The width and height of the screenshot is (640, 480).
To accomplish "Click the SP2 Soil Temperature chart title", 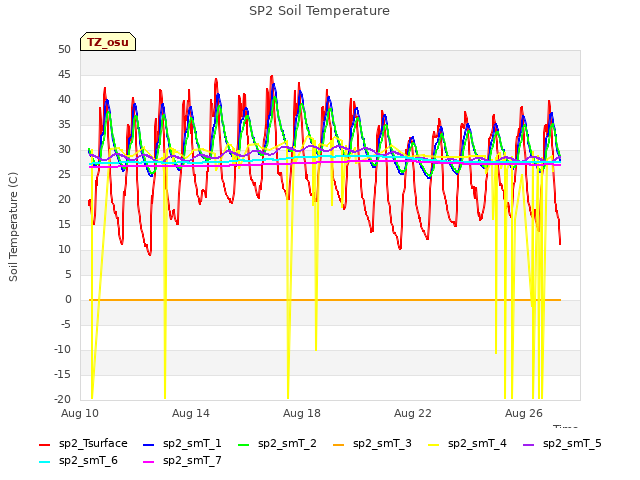I will click(320, 11).
